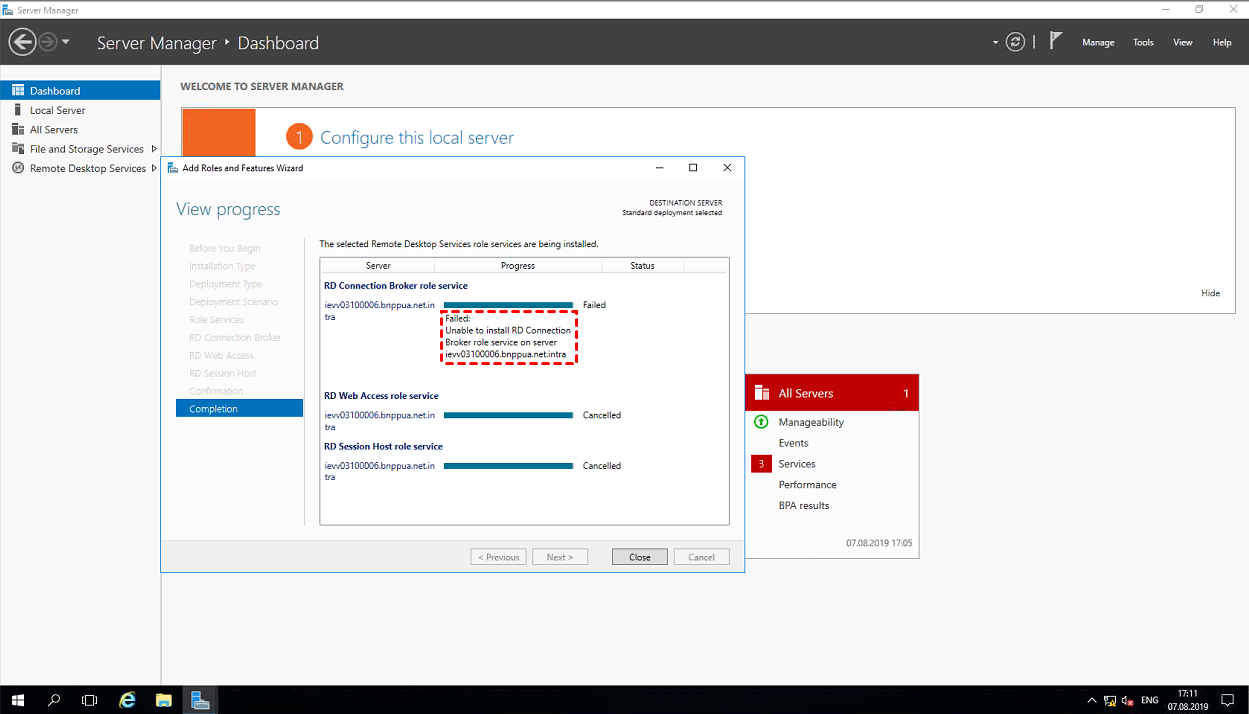Open the Tools menu

pyautogui.click(x=1143, y=42)
